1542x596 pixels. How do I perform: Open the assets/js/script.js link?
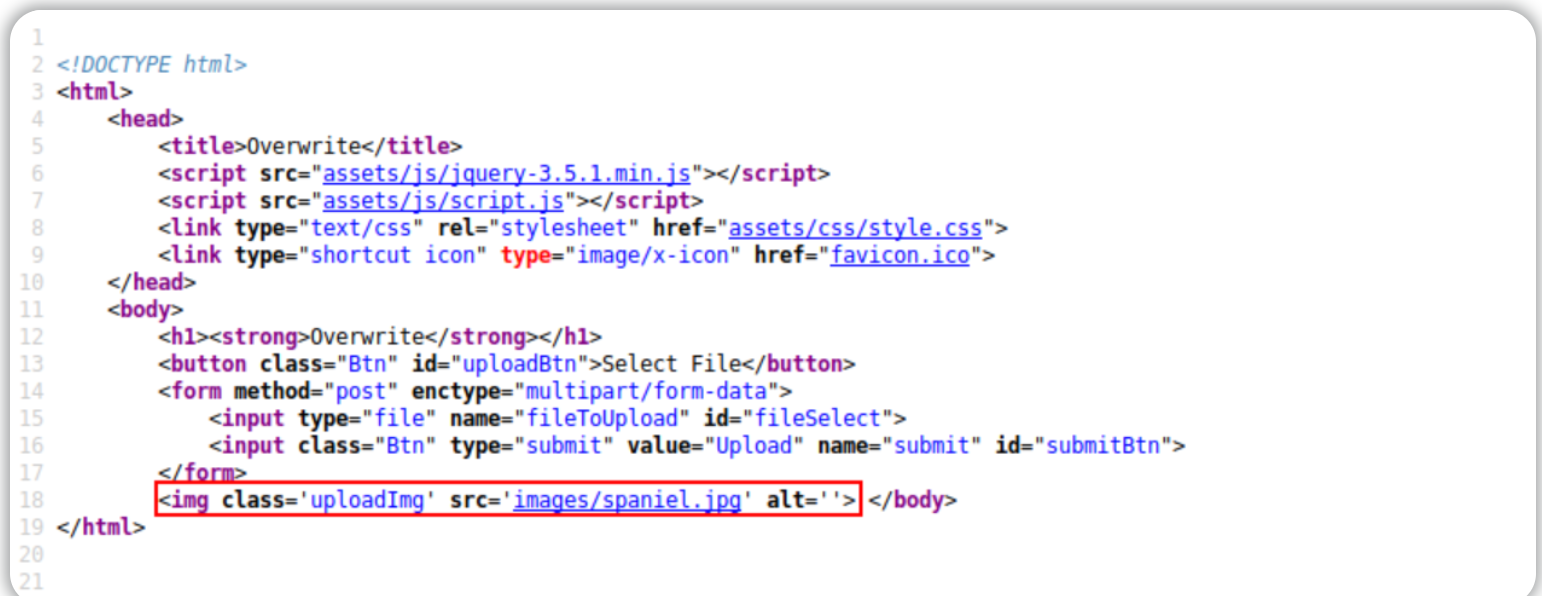[443, 201]
